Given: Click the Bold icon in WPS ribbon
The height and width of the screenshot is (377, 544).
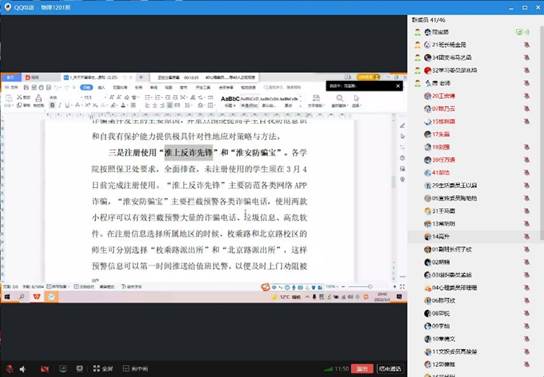Looking at the screenshot, I should pyautogui.click(x=52, y=105).
